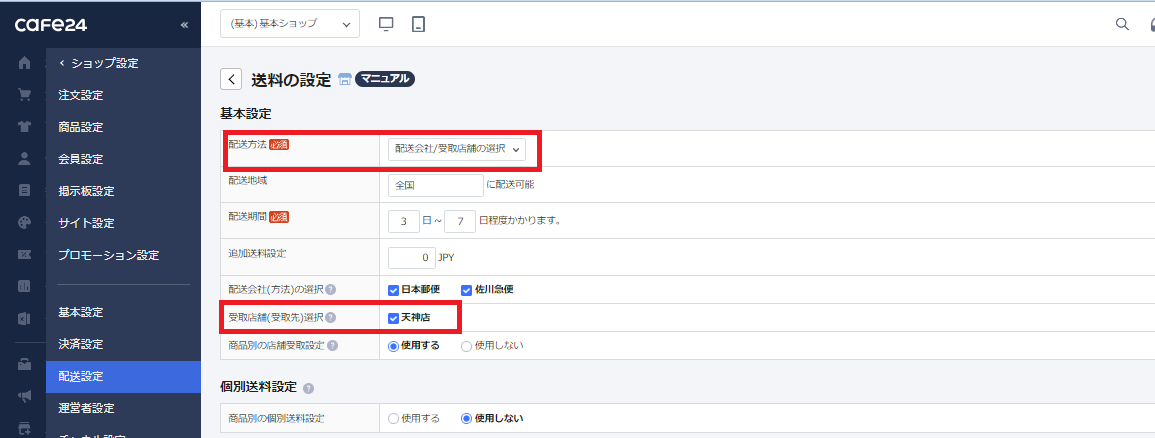
Task: Click help icon beside 商品別の店舗受取設定
Action: [333, 345]
